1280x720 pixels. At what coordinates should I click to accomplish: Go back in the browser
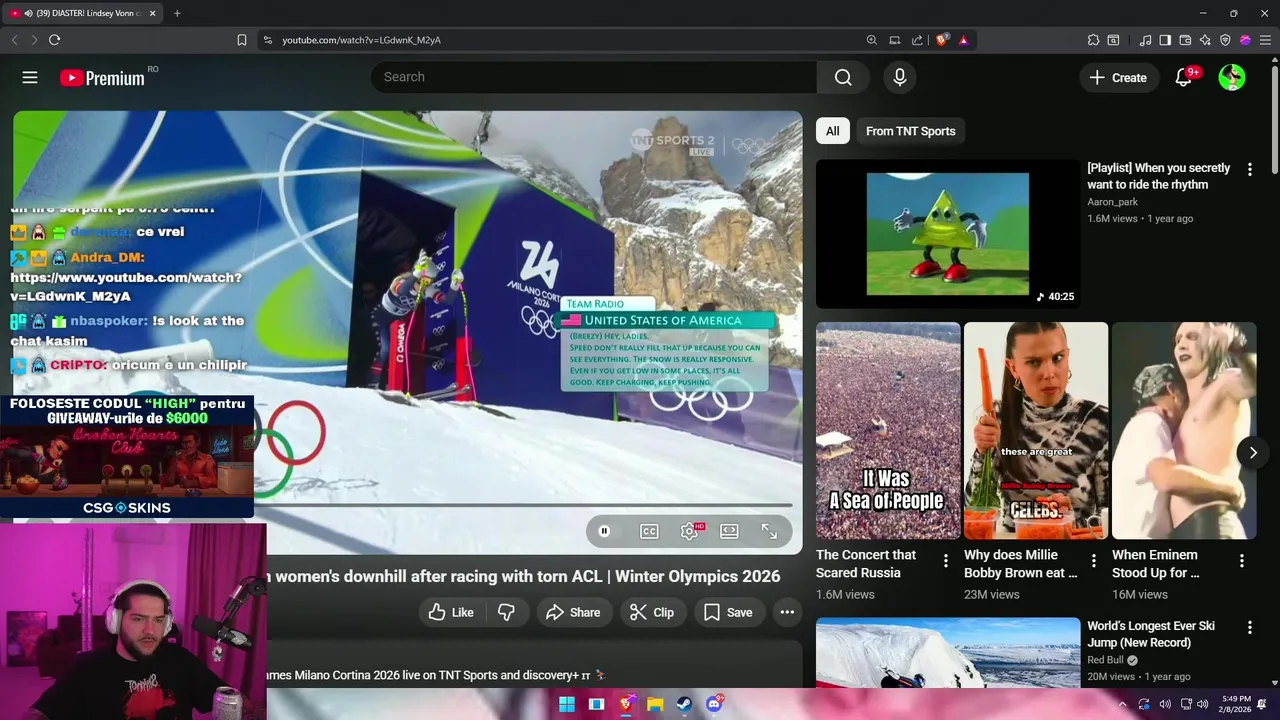tap(14, 40)
